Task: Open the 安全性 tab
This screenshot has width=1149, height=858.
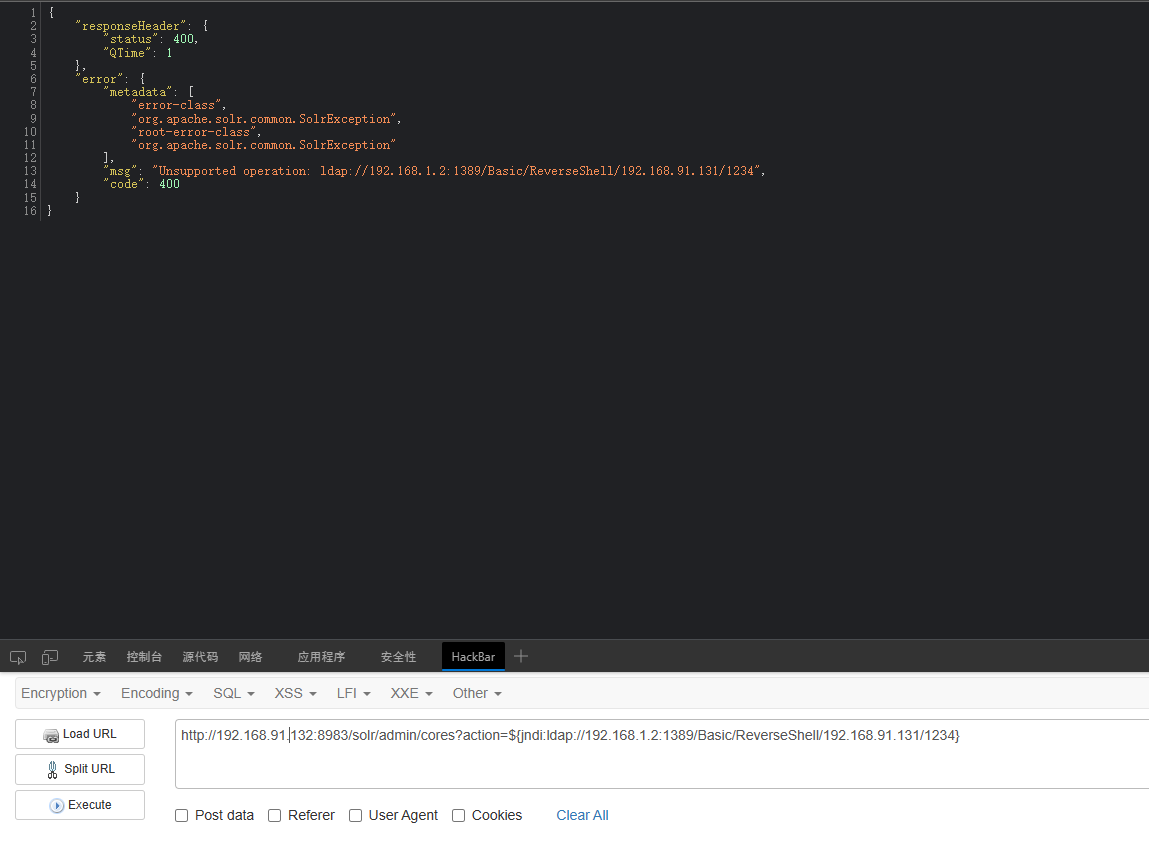Action: point(398,657)
